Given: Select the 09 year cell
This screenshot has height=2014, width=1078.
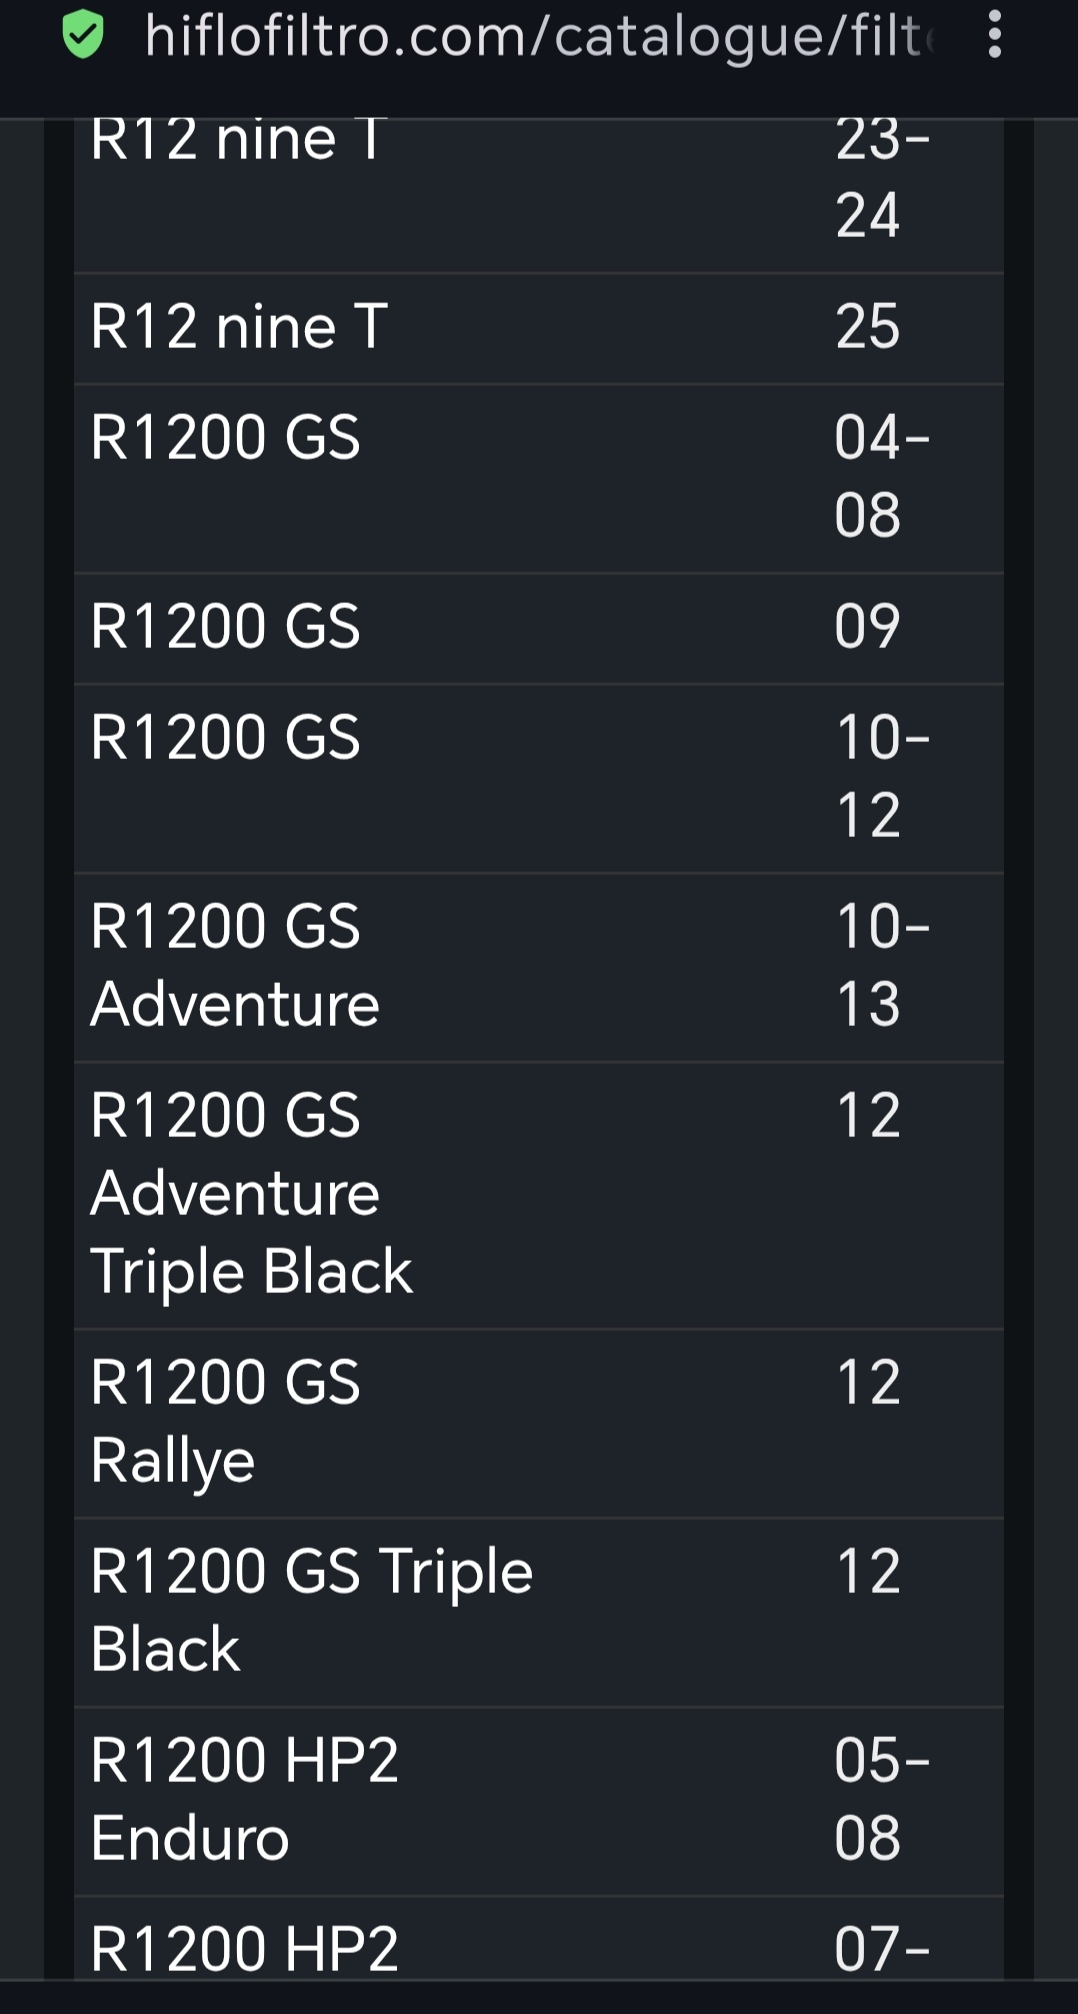Looking at the screenshot, I should click(867, 627).
